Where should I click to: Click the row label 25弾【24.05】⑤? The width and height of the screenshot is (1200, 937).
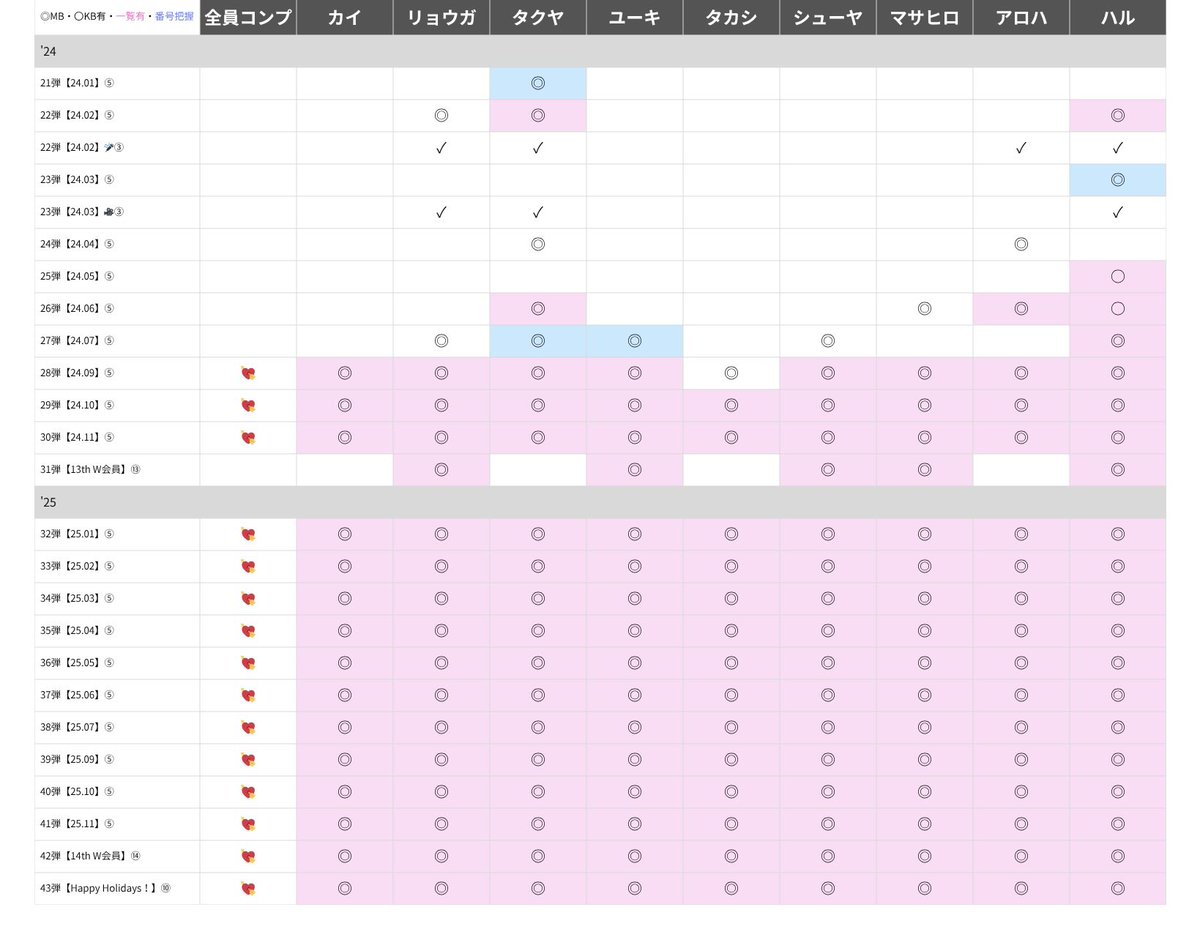click(x=77, y=276)
